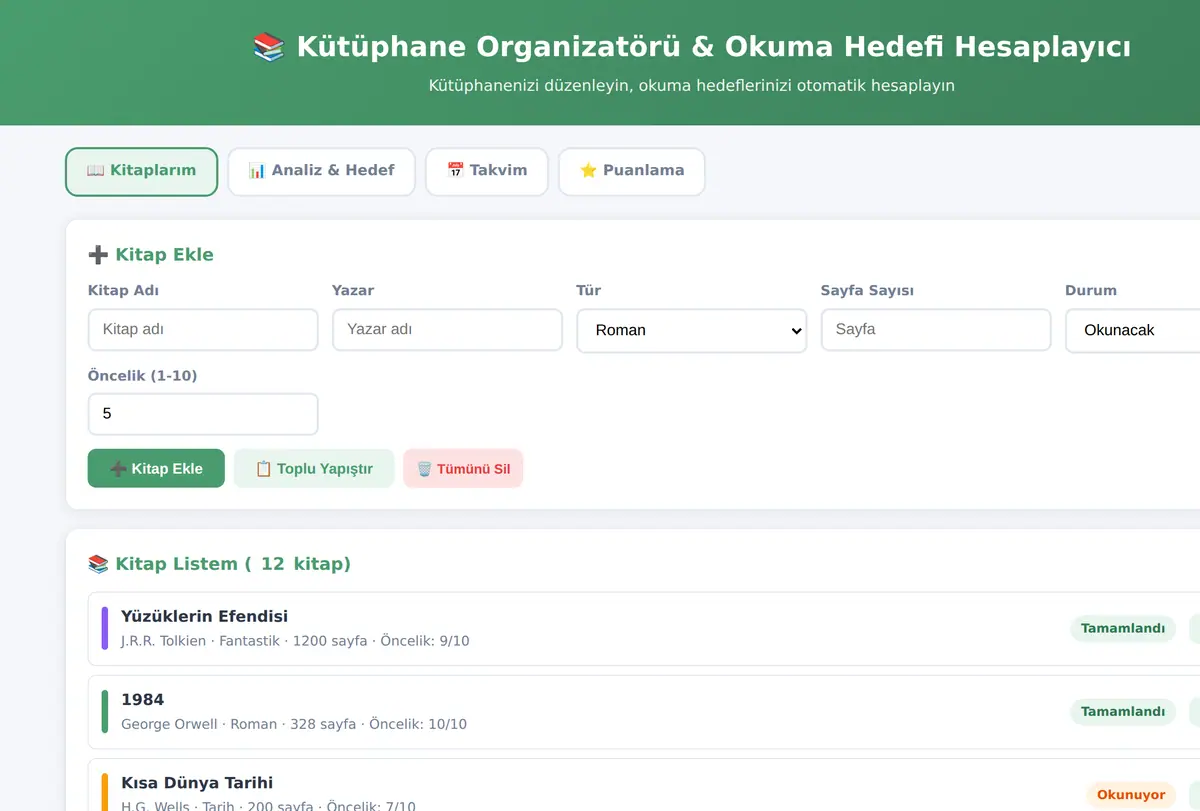Click the green color bar of 1984

point(105,711)
